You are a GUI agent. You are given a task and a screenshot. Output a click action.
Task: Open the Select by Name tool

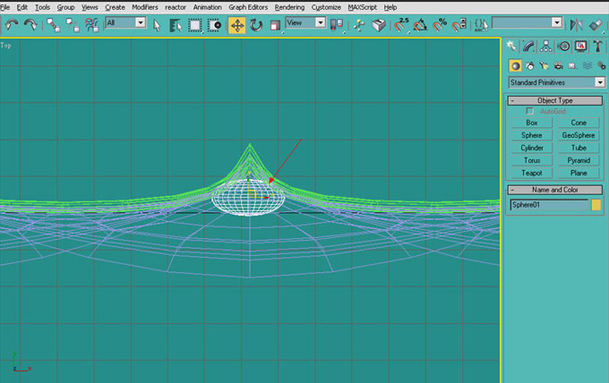pos(176,26)
